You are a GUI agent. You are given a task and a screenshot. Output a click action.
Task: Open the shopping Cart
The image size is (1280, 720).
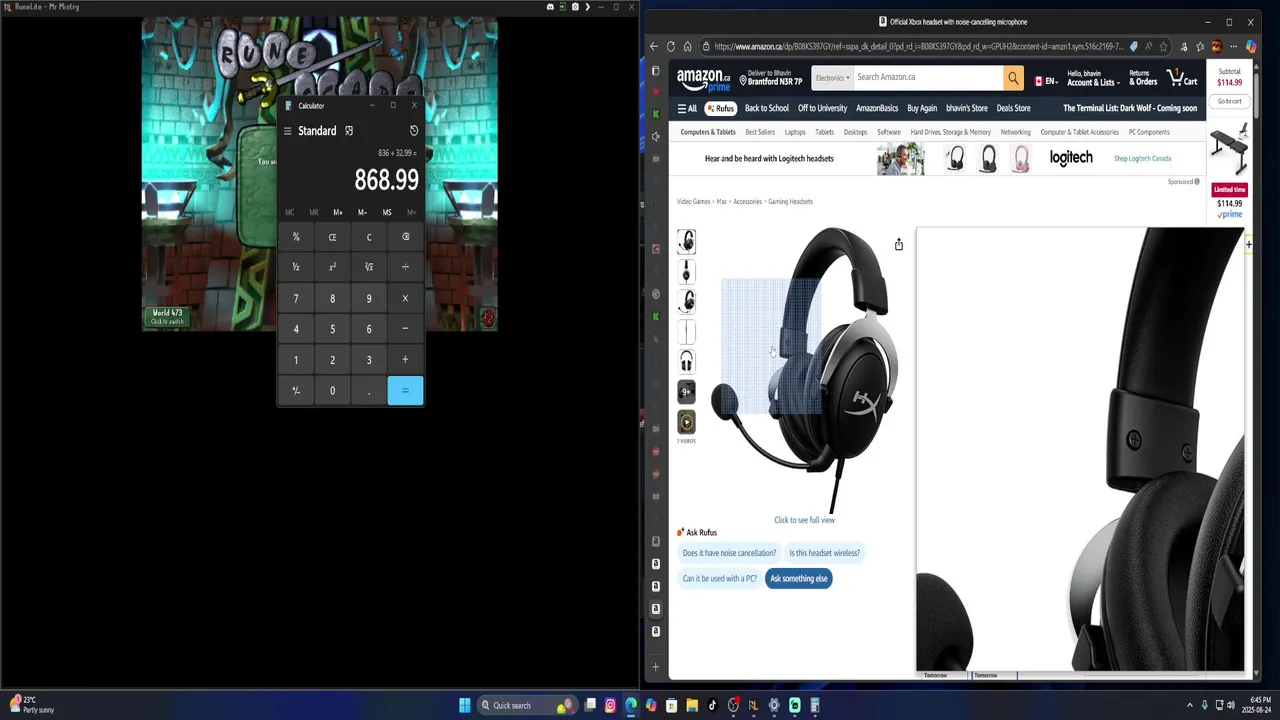tap(1183, 78)
